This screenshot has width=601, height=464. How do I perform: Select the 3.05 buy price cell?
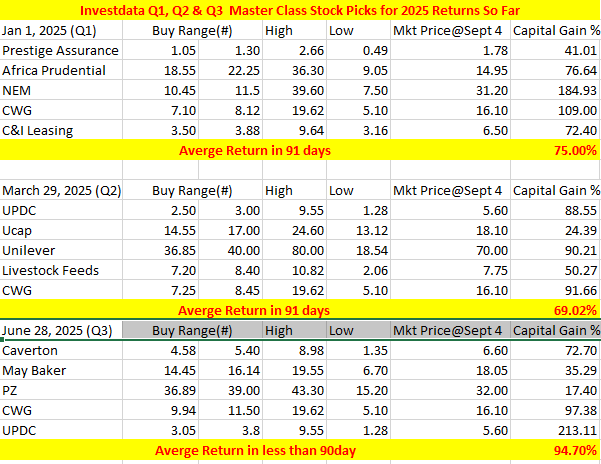[161, 430]
